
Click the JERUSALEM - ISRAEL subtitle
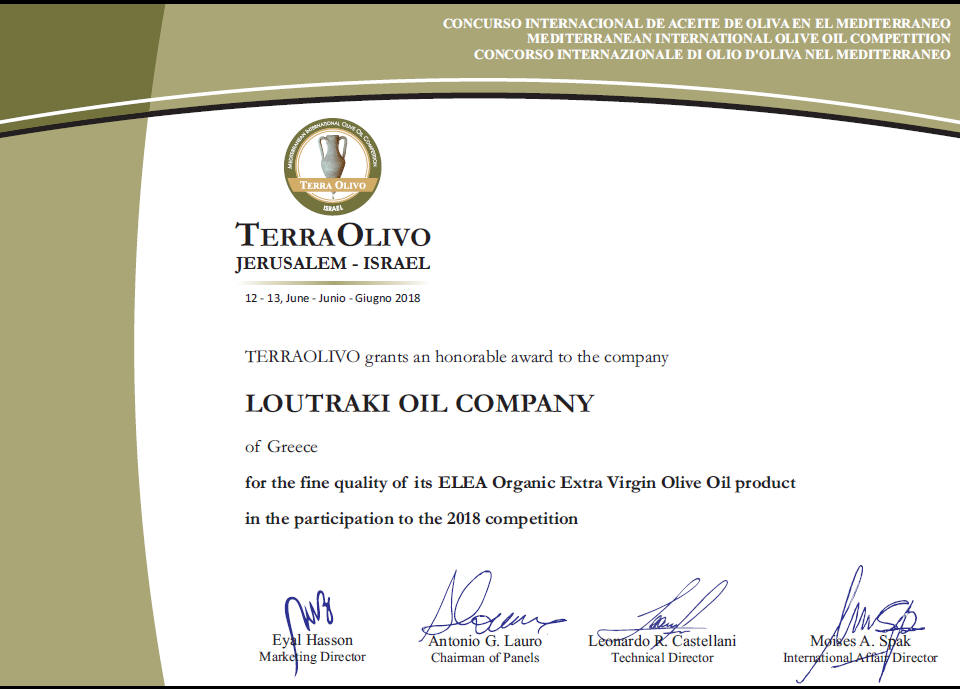coord(333,263)
